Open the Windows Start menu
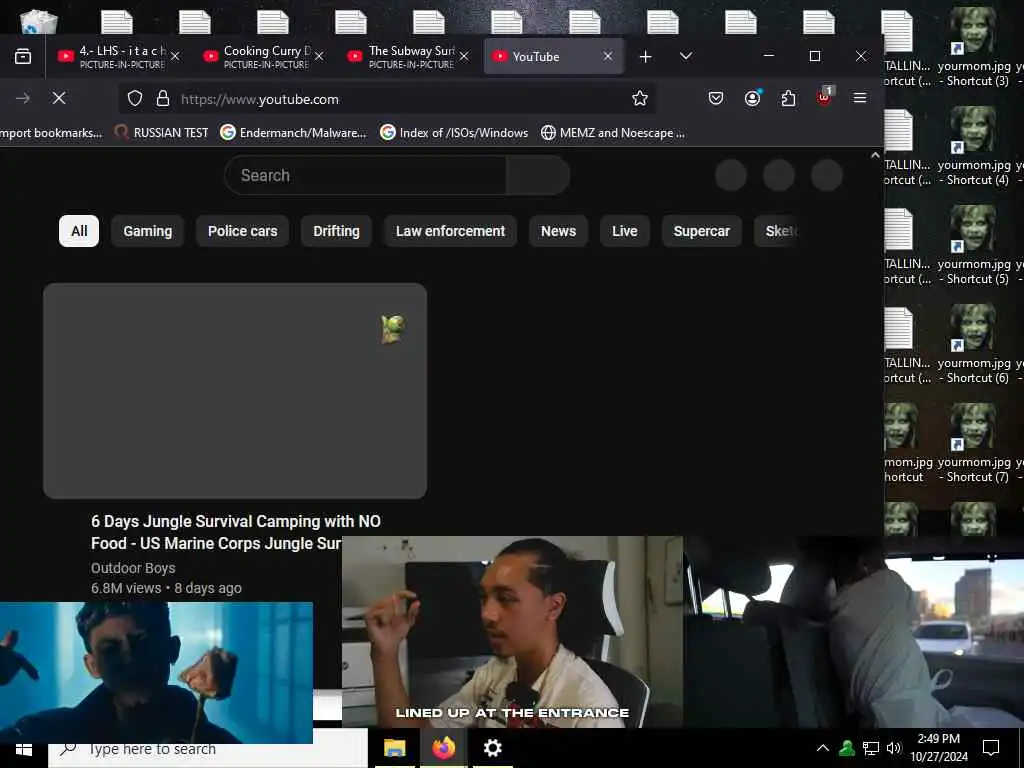 pos(24,749)
